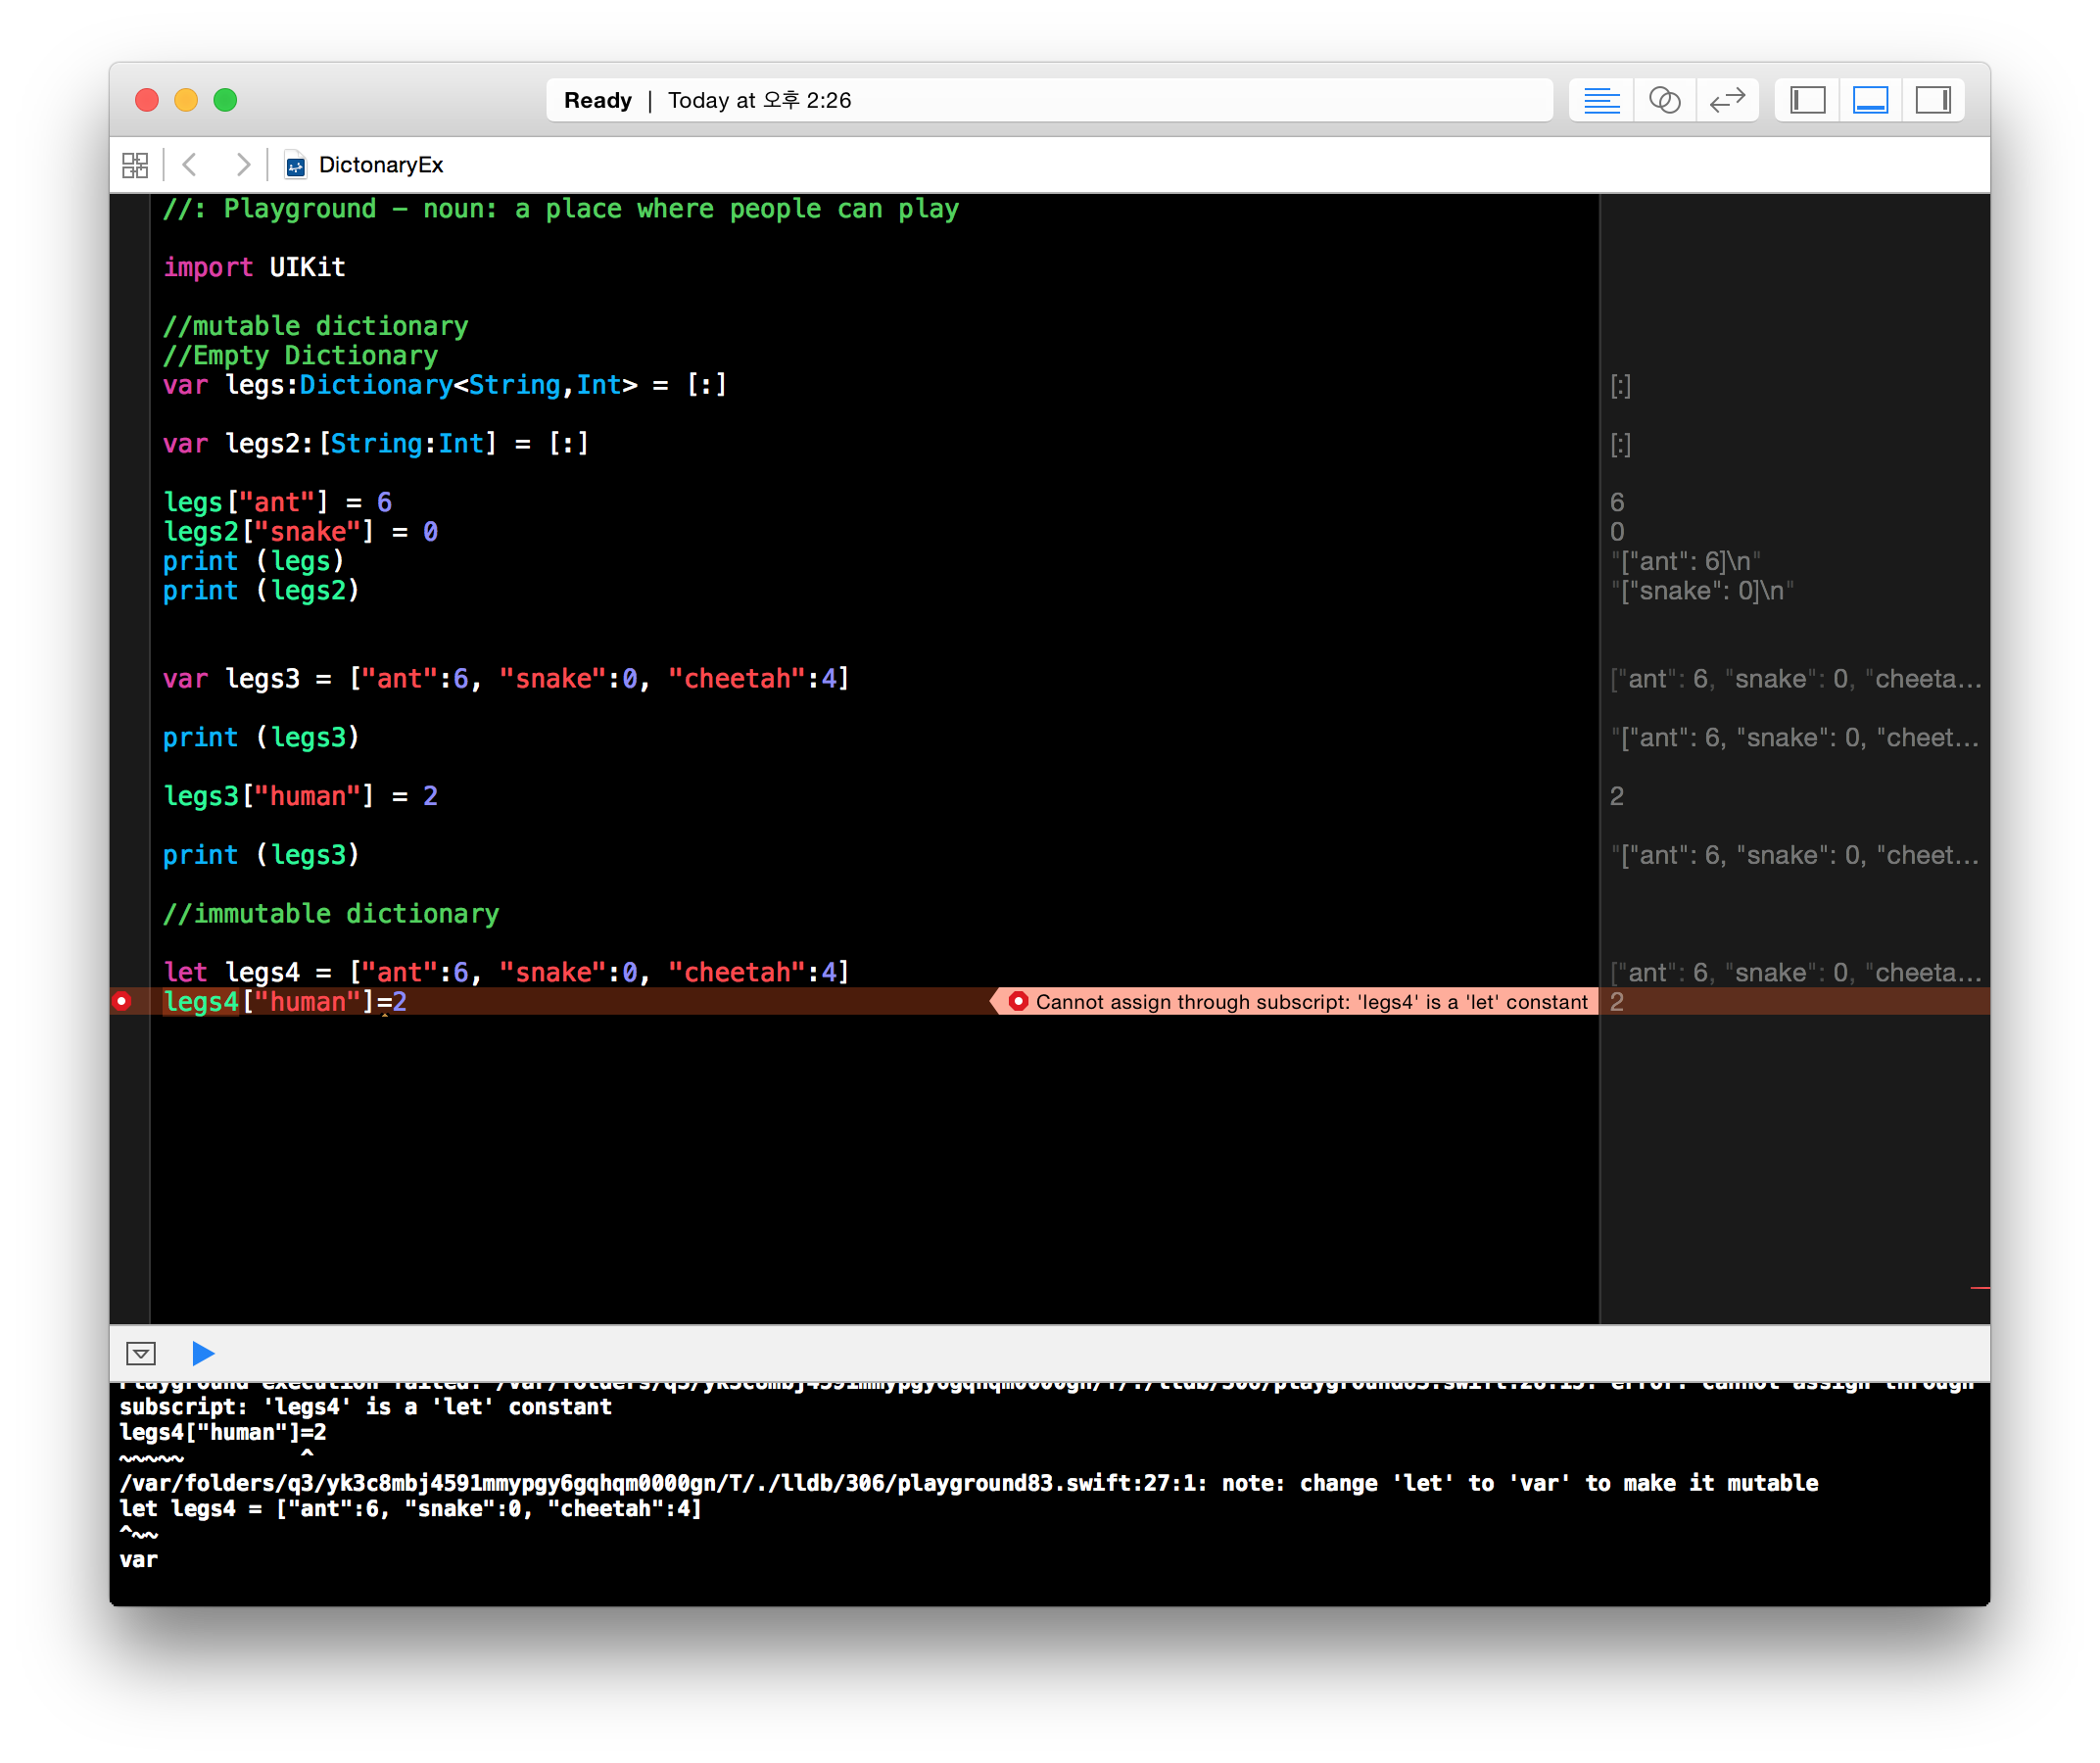Image resolution: width=2100 pixels, height=1763 pixels.
Task: Show the Standard editor
Action: [1601, 100]
